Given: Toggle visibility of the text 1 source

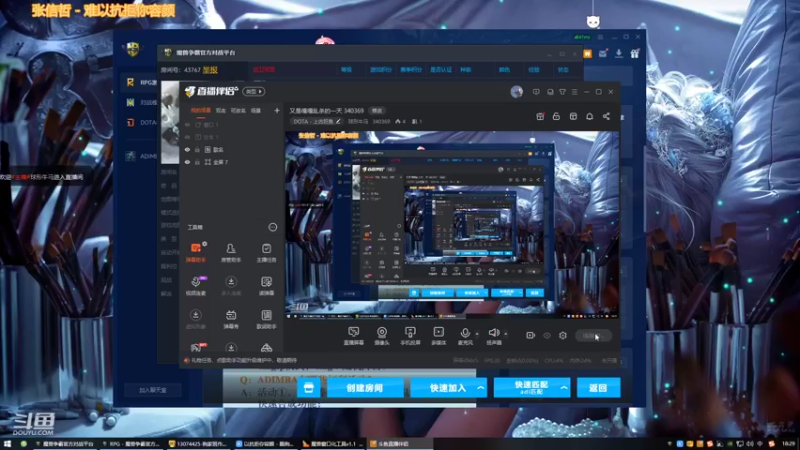Looking at the screenshot, I should 187,137.
